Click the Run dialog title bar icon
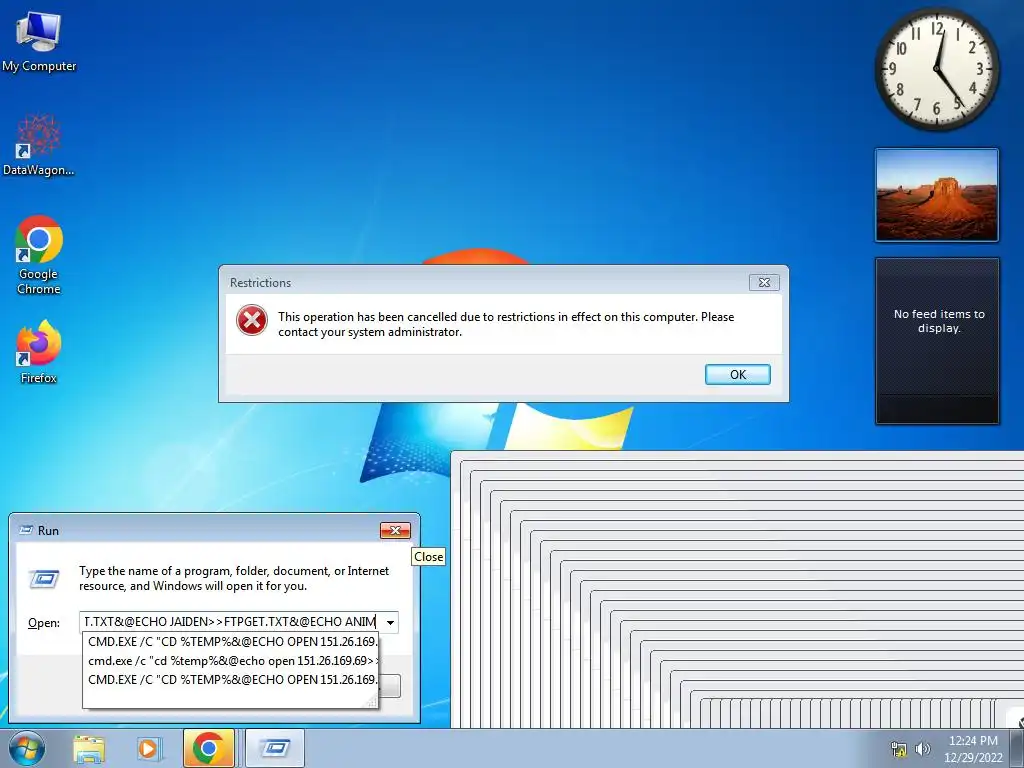Image resolution: width=1024 pixels, height=768 pixels. pos(26,530)
